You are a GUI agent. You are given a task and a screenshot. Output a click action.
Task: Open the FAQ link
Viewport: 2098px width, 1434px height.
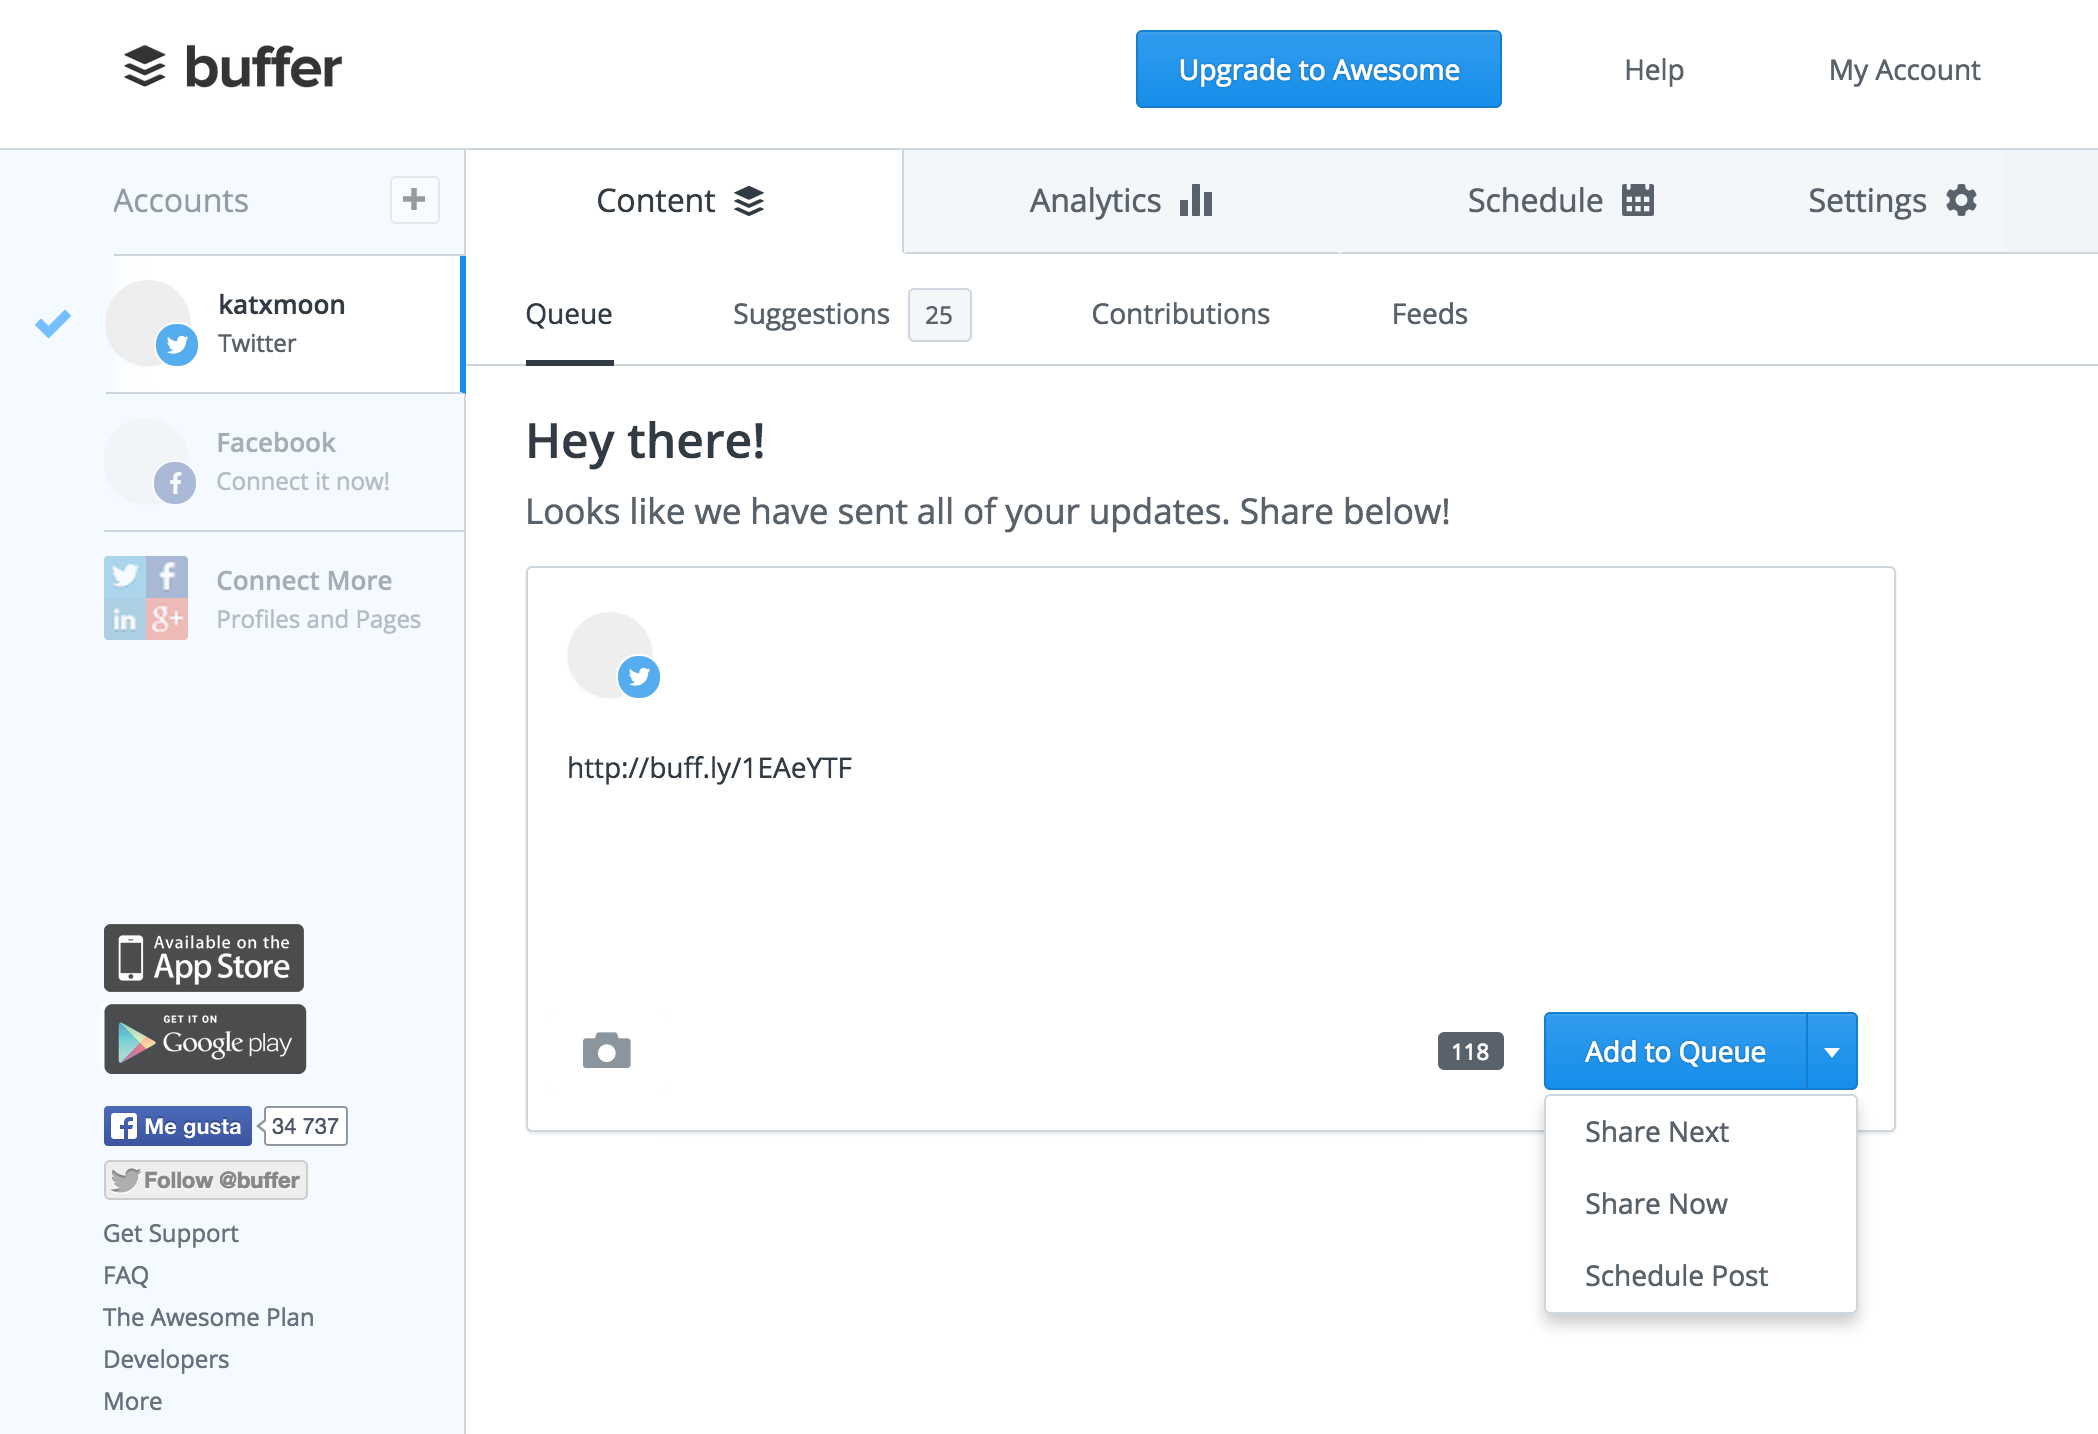(x=126, y=1275)
